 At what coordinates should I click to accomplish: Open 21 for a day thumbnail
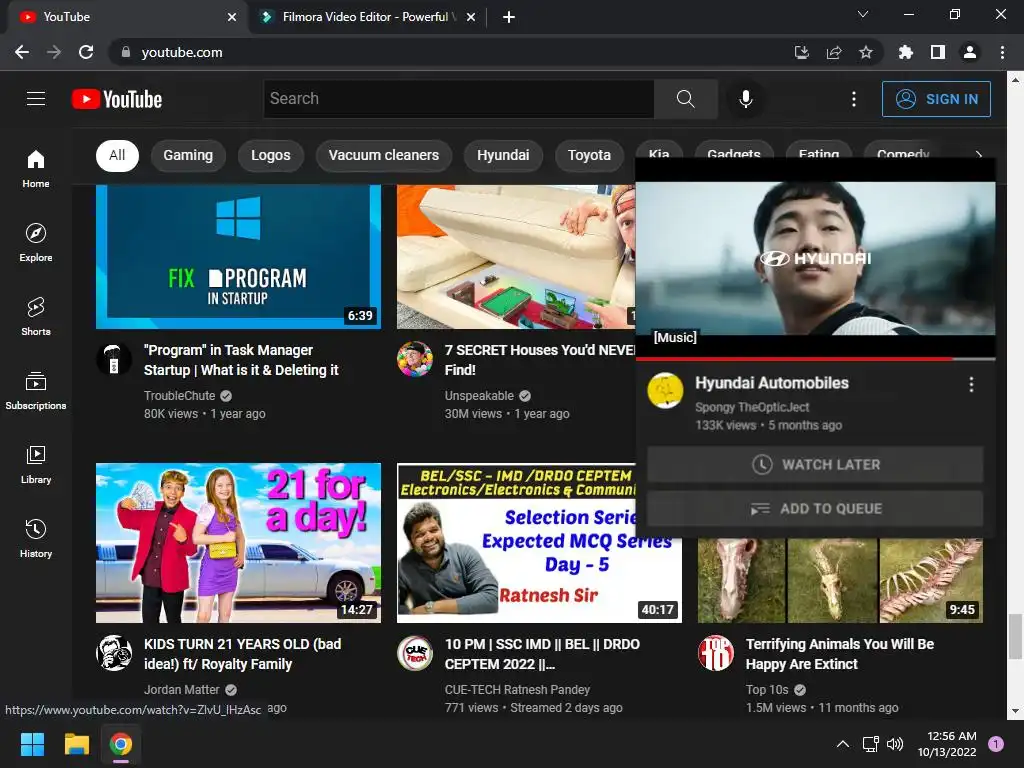[238, 543]
